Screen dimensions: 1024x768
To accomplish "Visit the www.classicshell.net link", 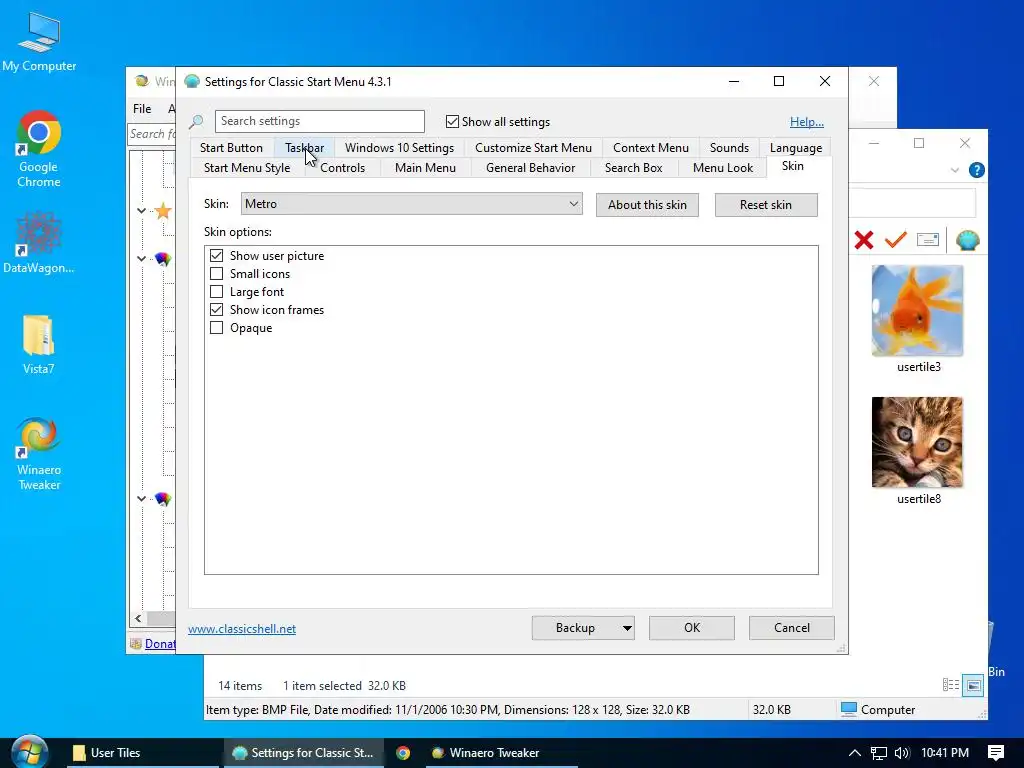I will 242,629.
